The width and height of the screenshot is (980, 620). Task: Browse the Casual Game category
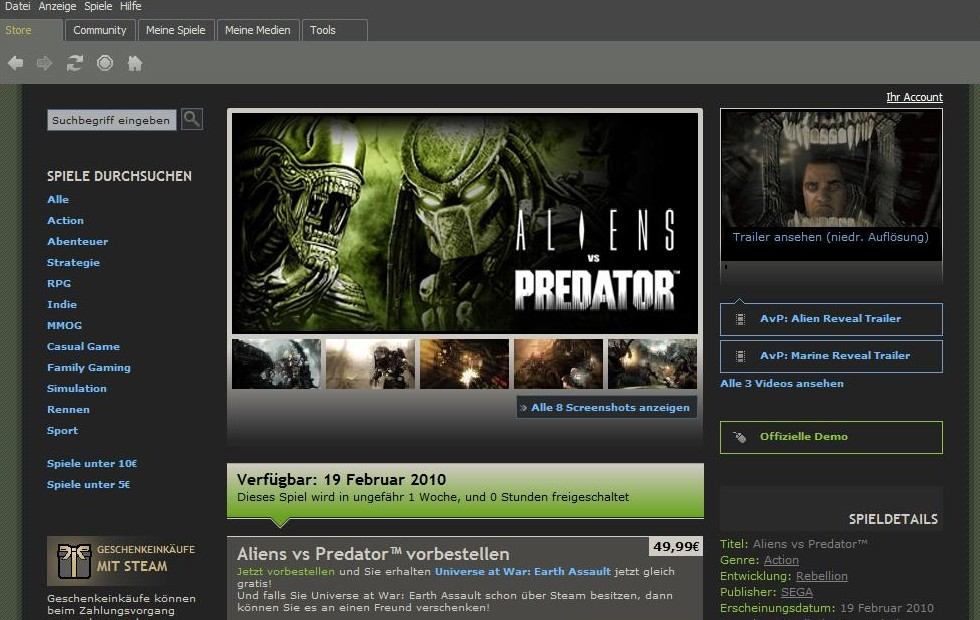pos(83,346)
